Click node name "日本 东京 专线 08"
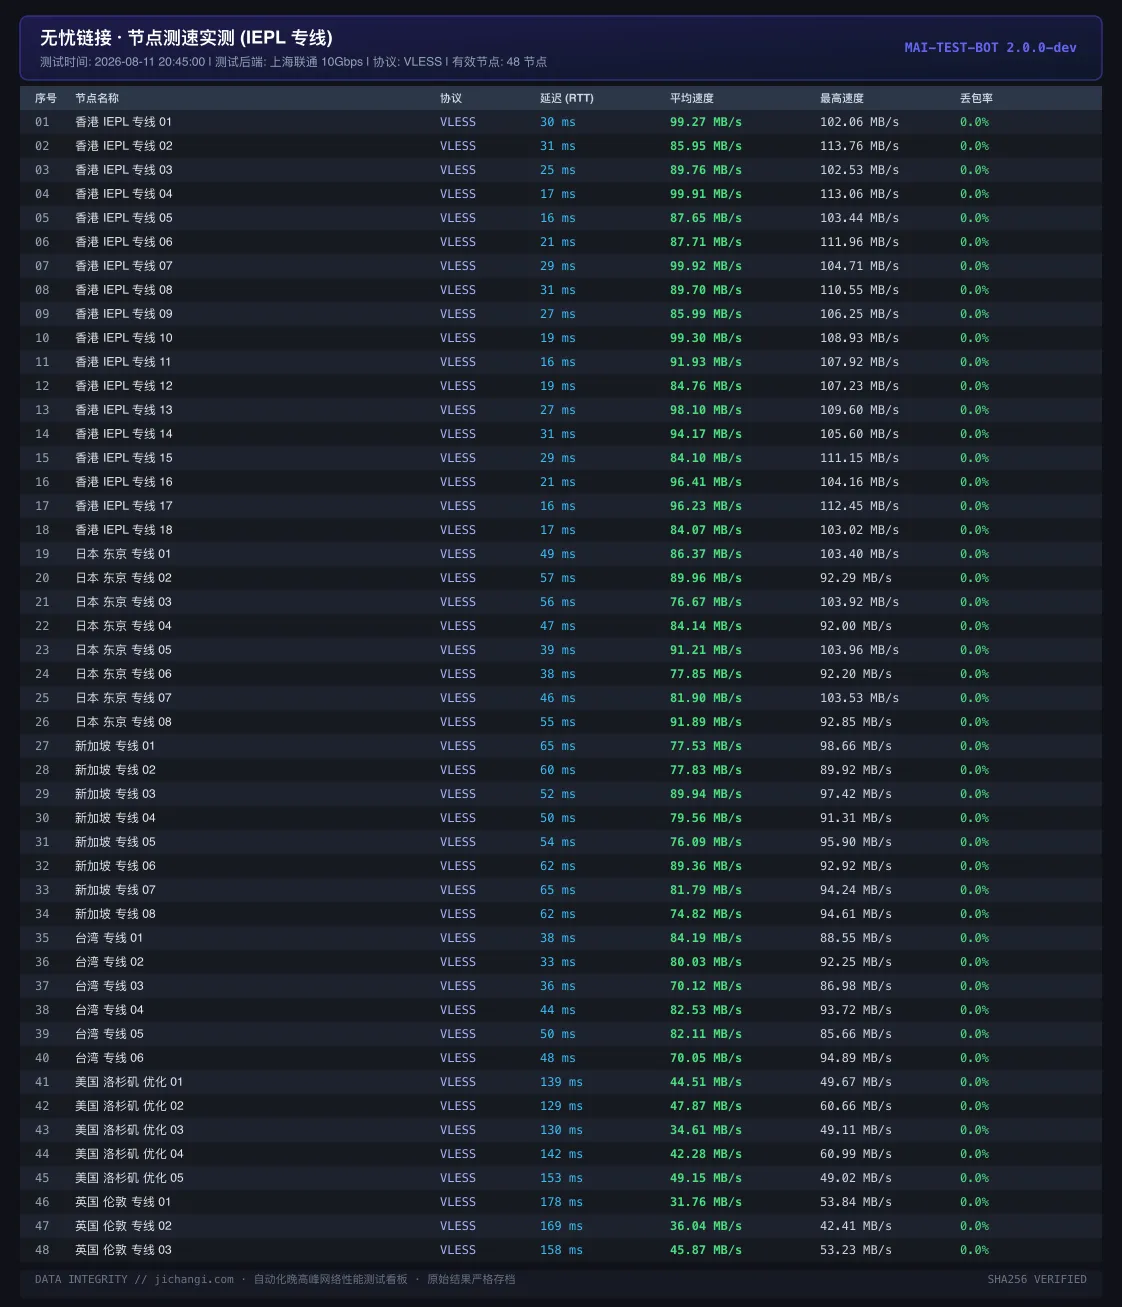1122x1307 pixels. pyautogui.click(x=123, y=722)
